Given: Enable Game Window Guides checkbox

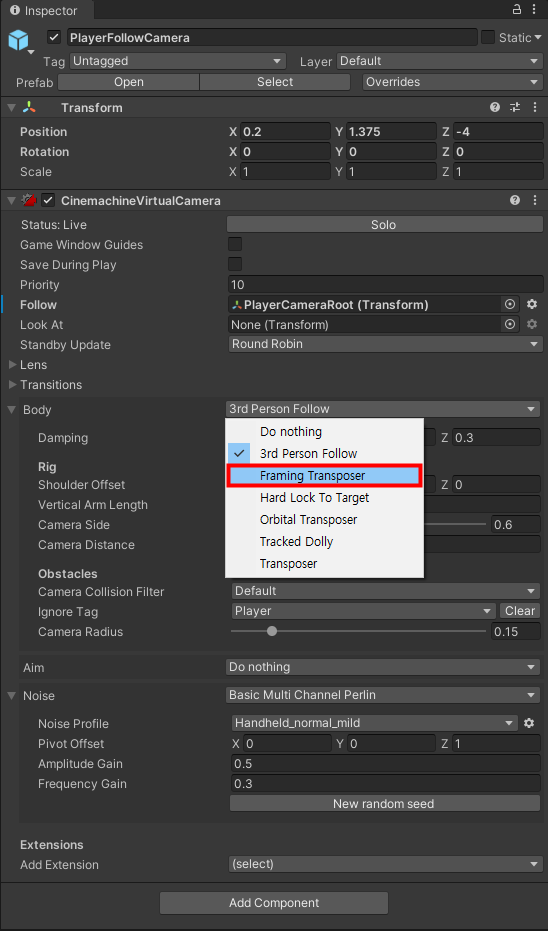Looking at the screenshot, I should click(235, 244).
